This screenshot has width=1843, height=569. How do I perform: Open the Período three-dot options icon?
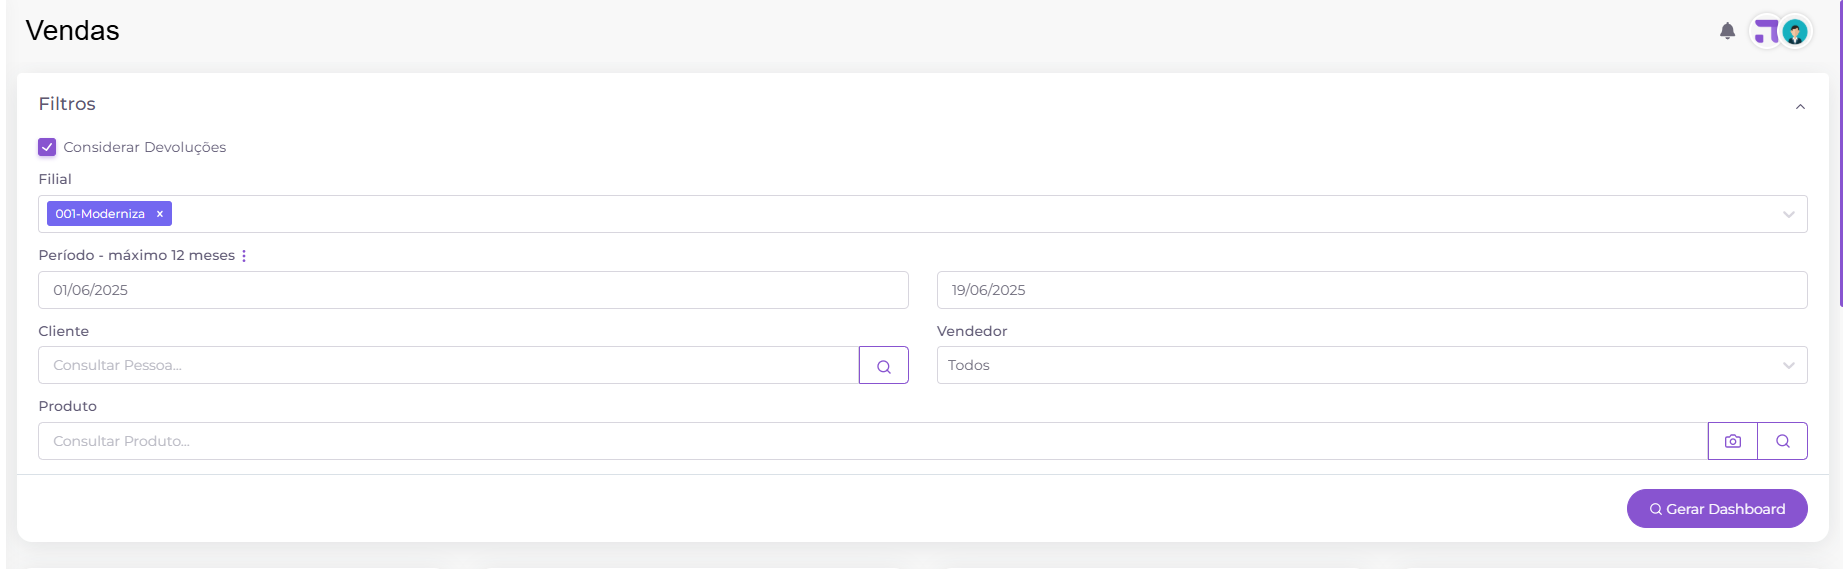point(244,256)
